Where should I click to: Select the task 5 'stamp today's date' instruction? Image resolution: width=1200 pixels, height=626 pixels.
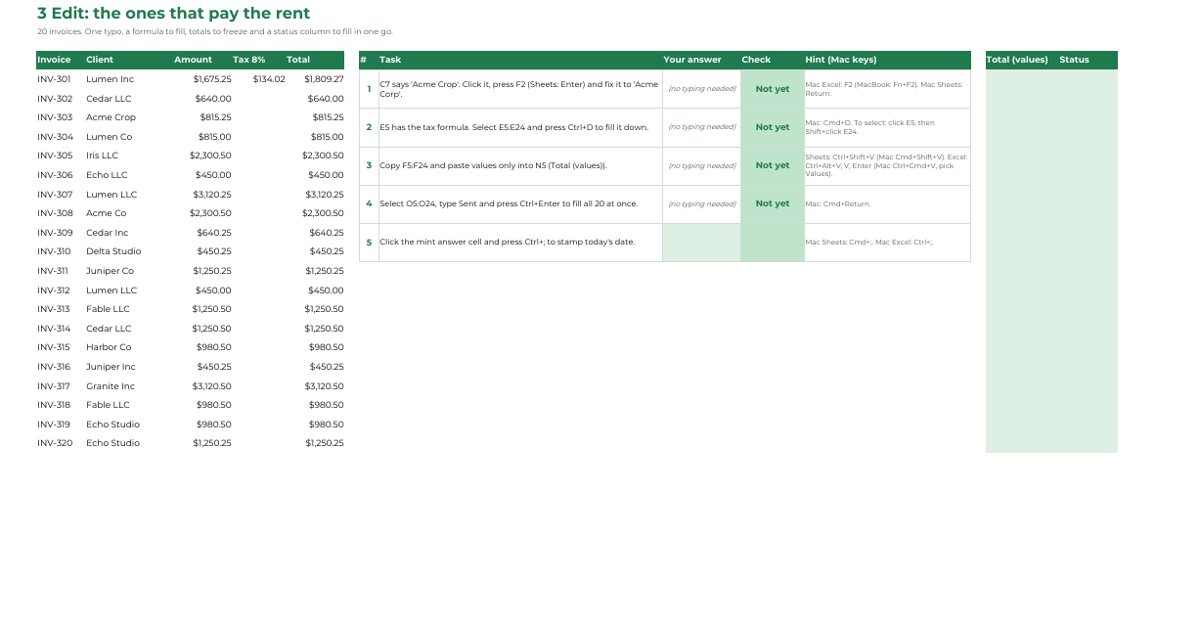(x=520, y=242)
